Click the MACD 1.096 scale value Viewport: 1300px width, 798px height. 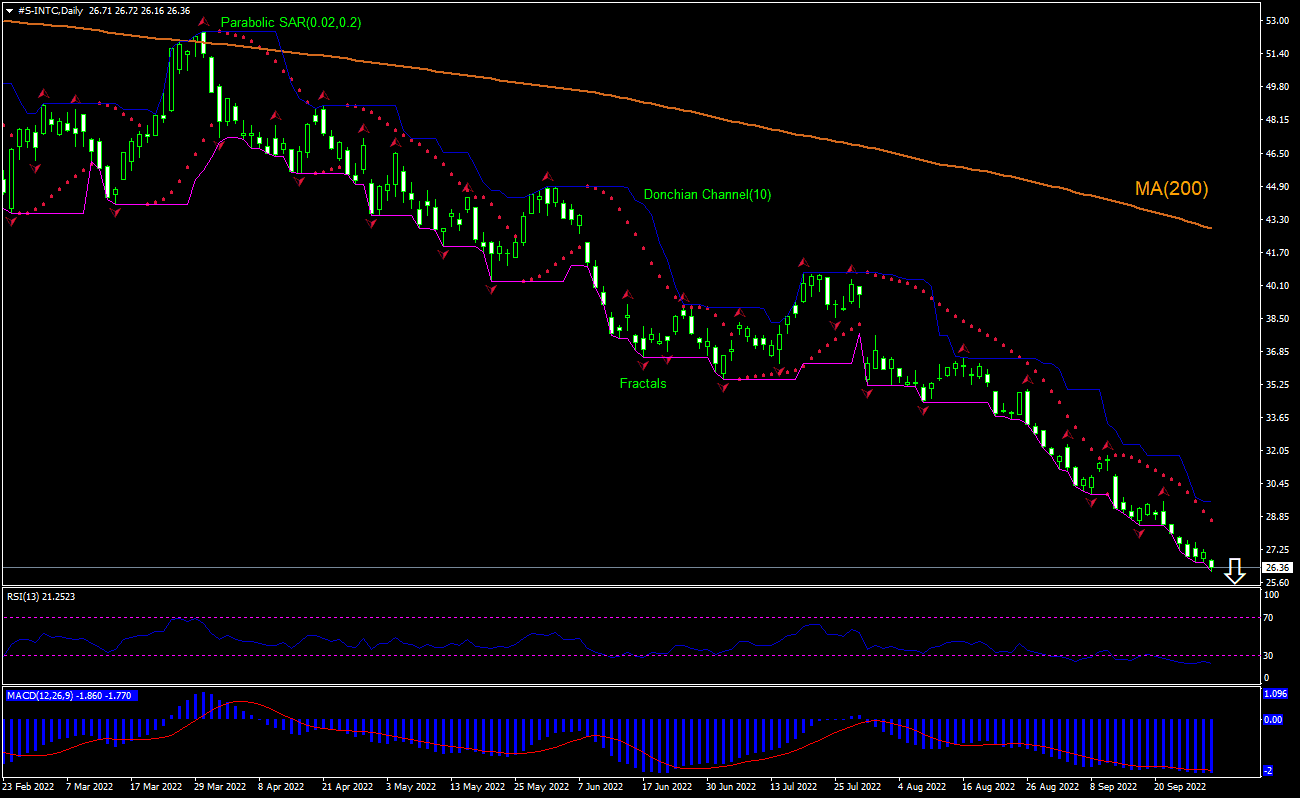coord(1277,694)
